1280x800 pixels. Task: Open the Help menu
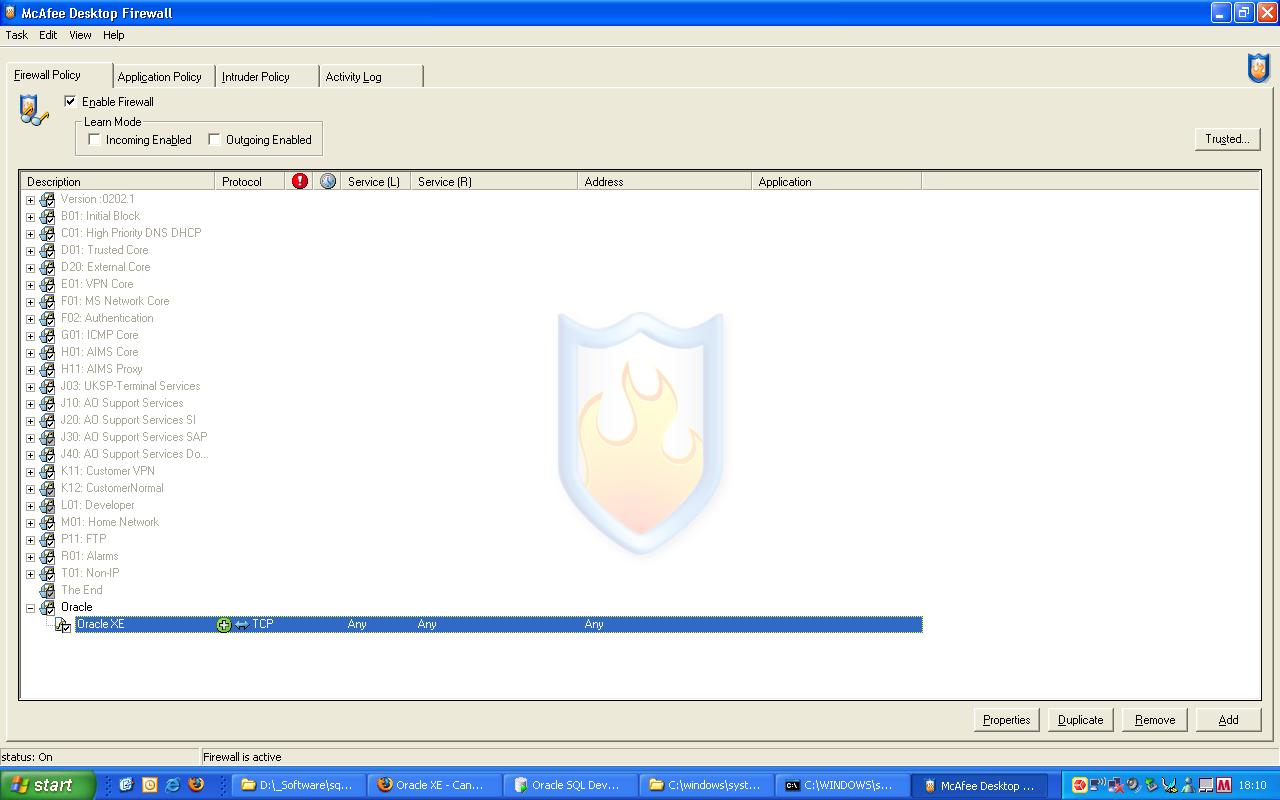point(114,35)
